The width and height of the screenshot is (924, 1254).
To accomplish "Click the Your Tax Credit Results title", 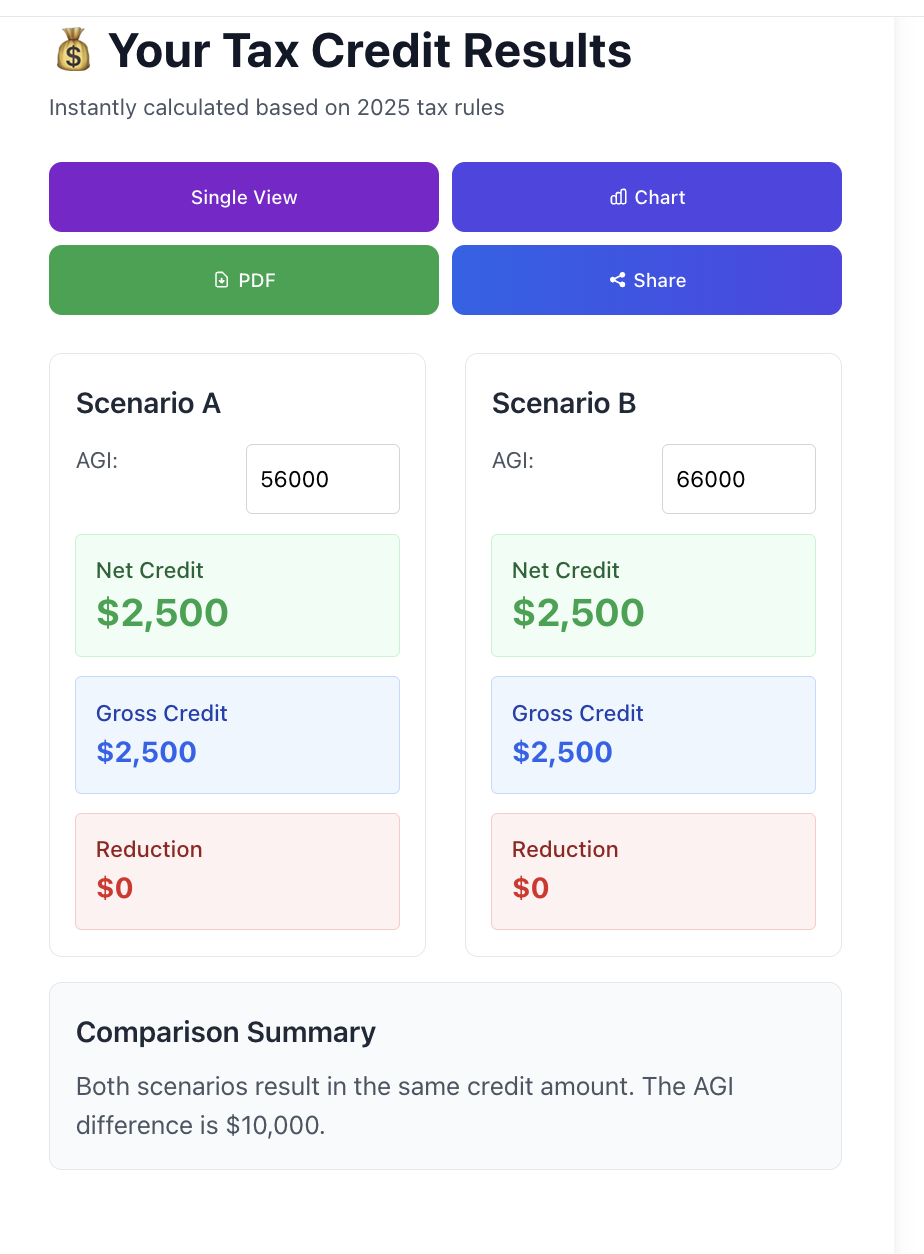I will click(370, 49).
